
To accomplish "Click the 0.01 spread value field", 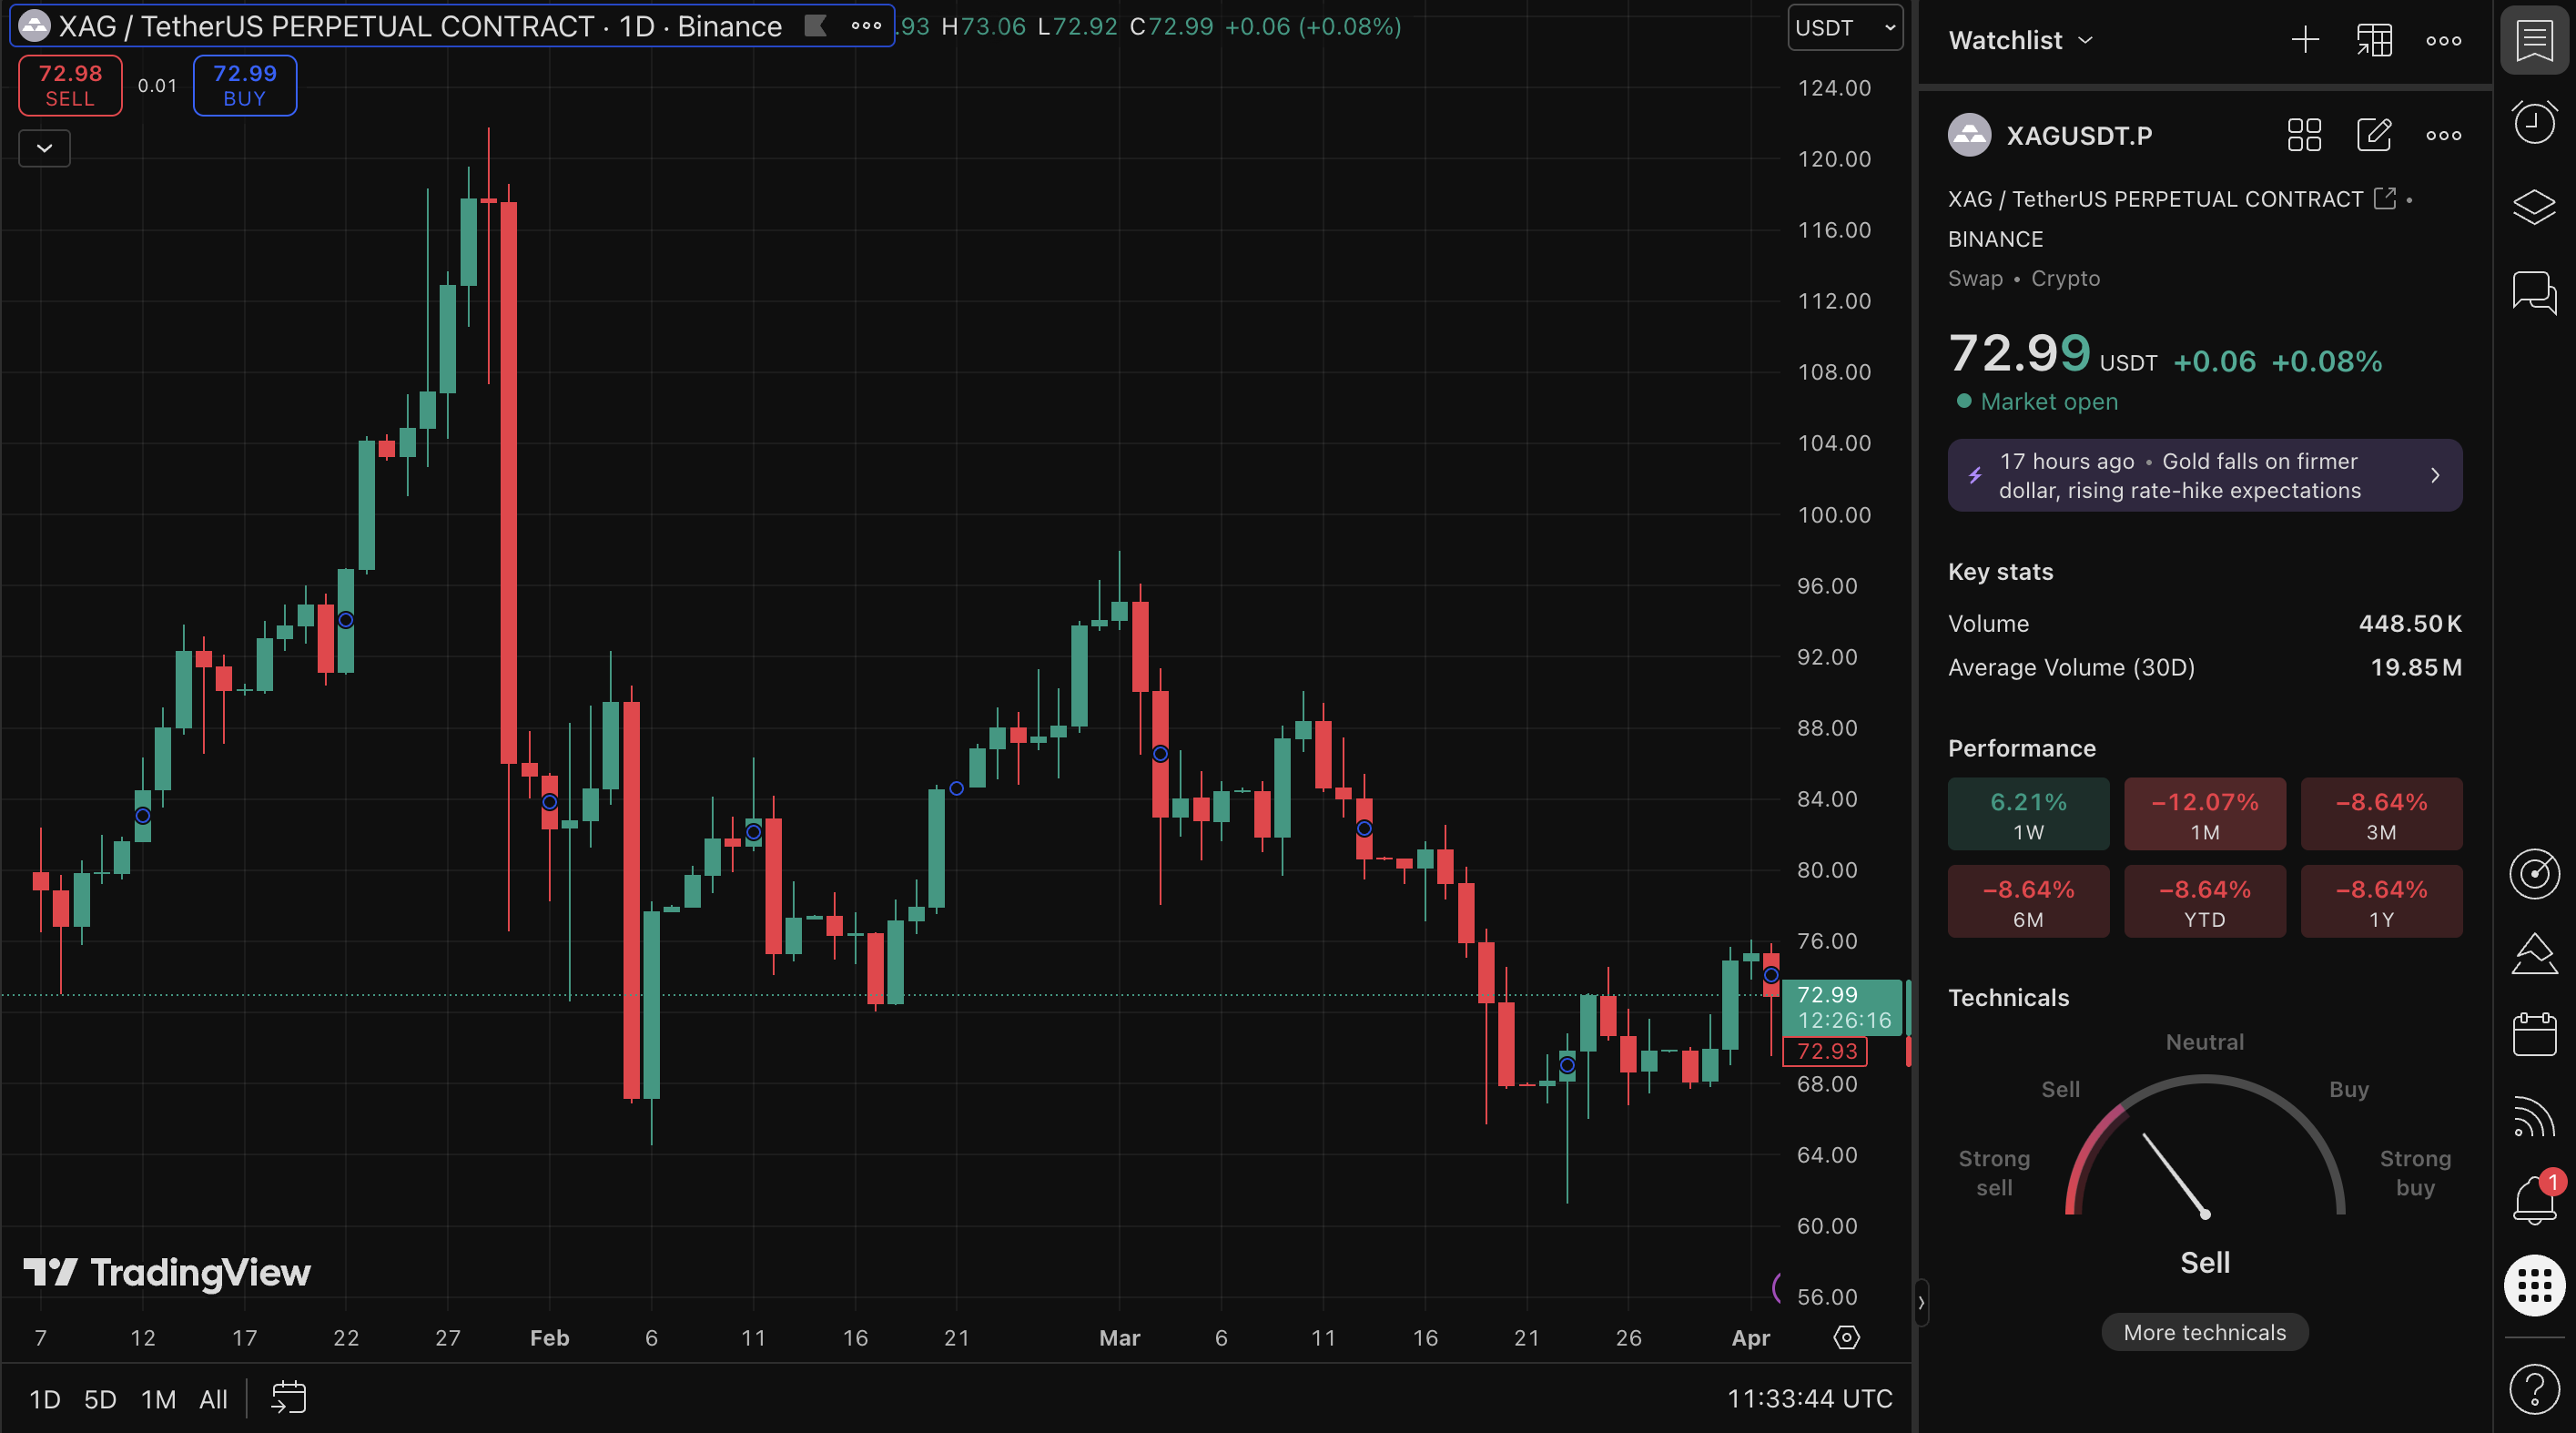I will pos(157,85).
